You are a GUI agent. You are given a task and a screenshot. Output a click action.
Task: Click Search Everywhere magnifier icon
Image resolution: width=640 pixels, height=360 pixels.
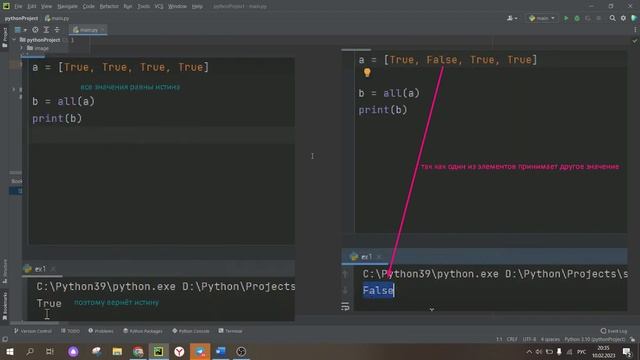pyautogui.click(x=612, y=18)
